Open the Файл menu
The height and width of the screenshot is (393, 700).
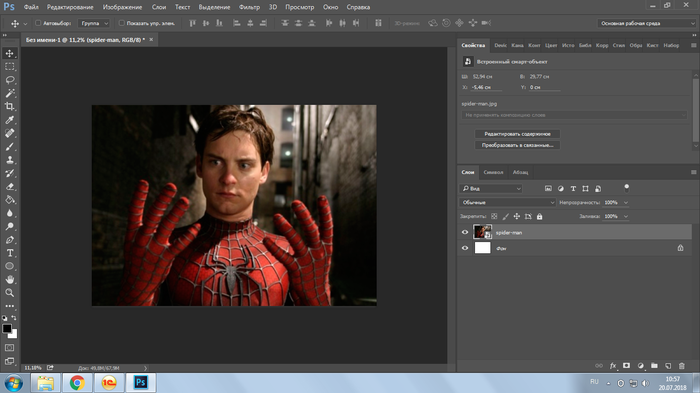pos(31,7)
